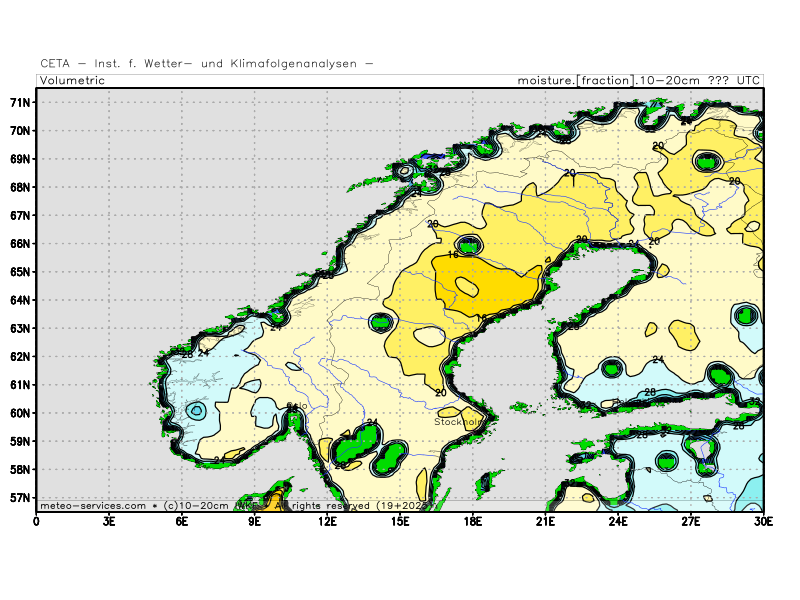Image resolution: width=800 pixels, height=600 pixels.
Task: Click the 21E longitude label
Action: pyautogui.click(x=545, y=521)
